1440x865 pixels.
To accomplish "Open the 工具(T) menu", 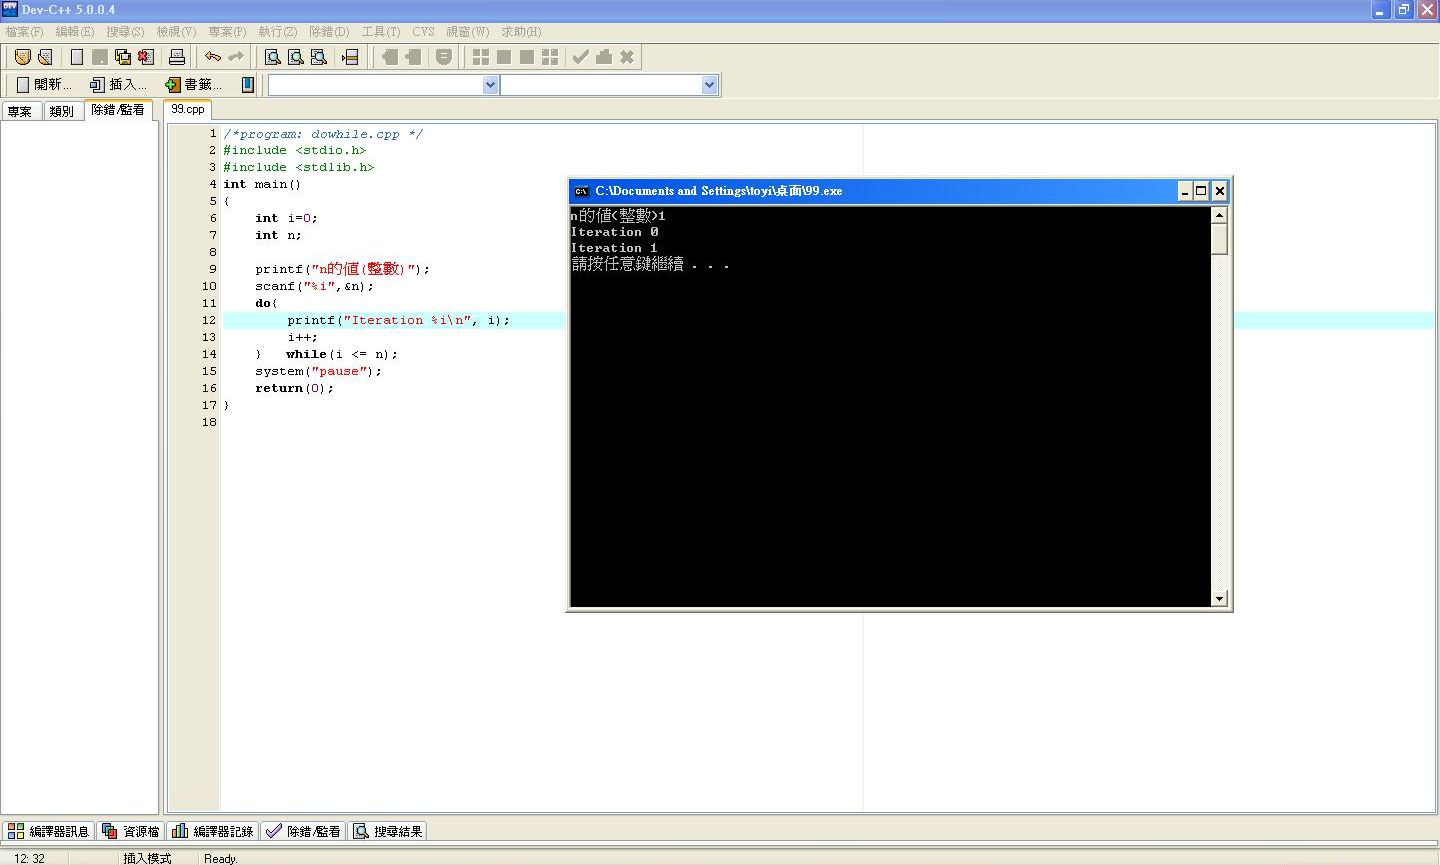I will point(380,32).
